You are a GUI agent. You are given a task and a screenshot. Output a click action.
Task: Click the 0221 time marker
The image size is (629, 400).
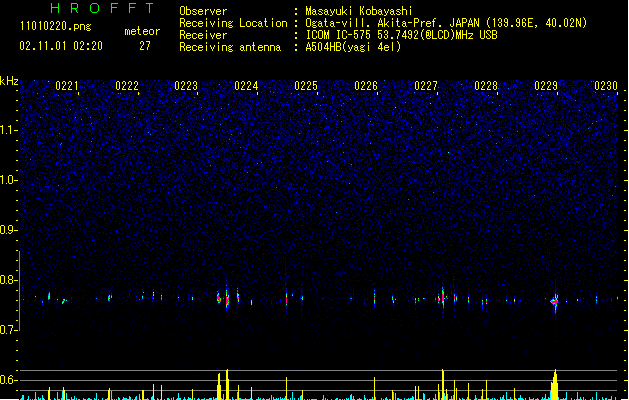pyautogui.click(x=67, y=86)
